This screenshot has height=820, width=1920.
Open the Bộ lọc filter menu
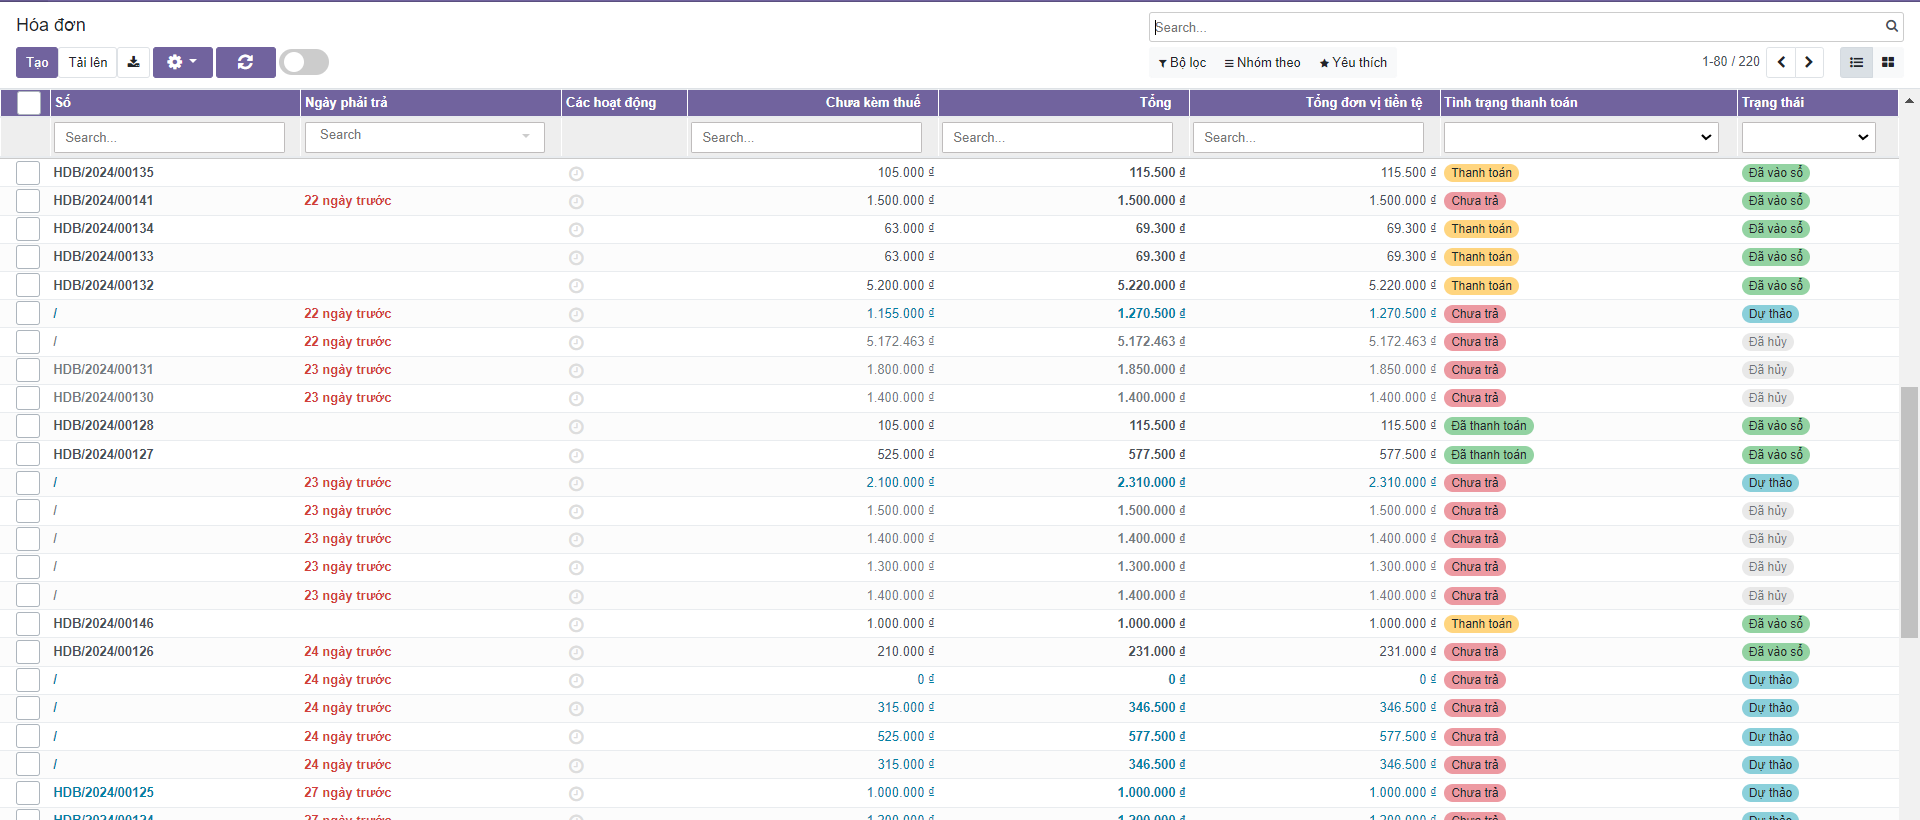[x=1182, y=62]
